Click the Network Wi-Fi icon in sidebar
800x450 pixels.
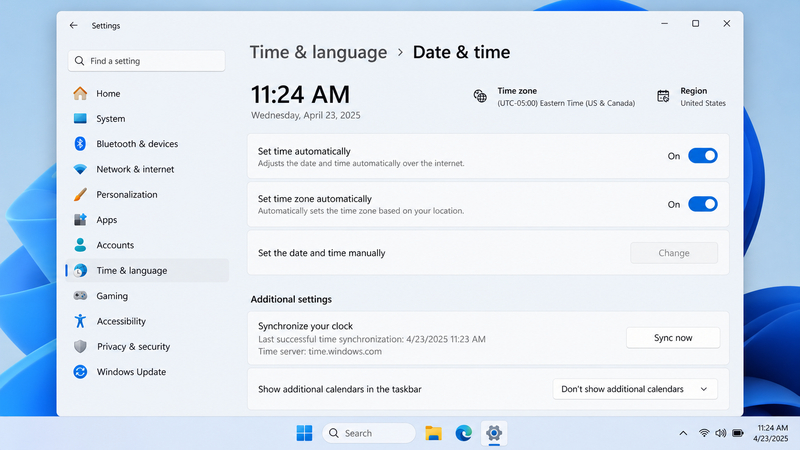pyautogui.click(x=80, y=169)
